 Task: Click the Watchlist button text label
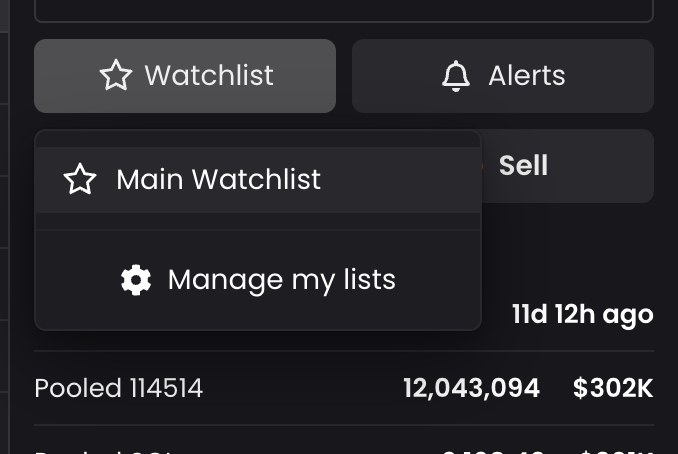pyautogui.click(x=208, y=76)
